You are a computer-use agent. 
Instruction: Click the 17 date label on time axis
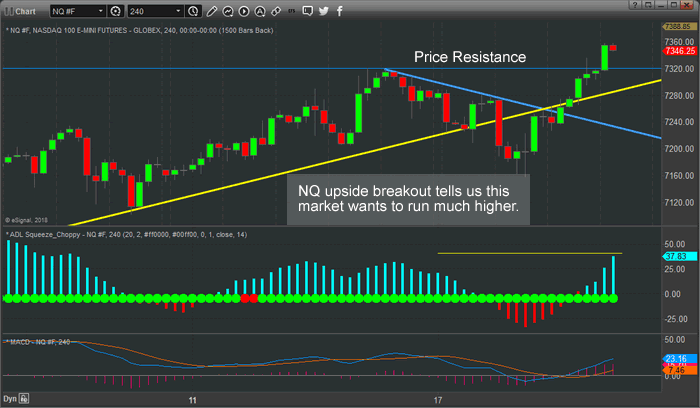tap(438, 400)
